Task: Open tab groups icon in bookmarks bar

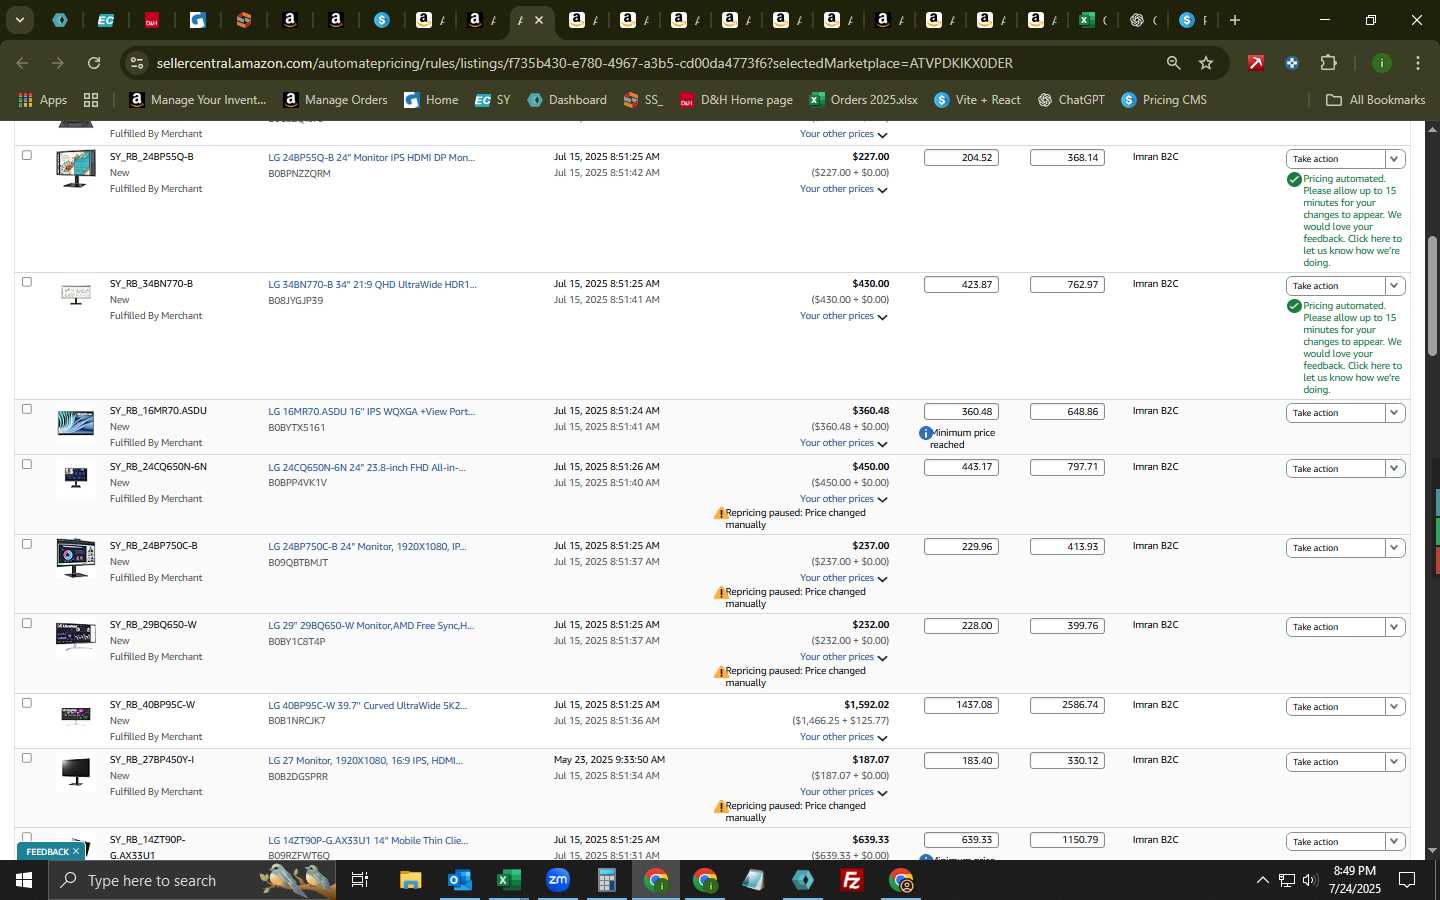Action: click(x=91, y=100)
